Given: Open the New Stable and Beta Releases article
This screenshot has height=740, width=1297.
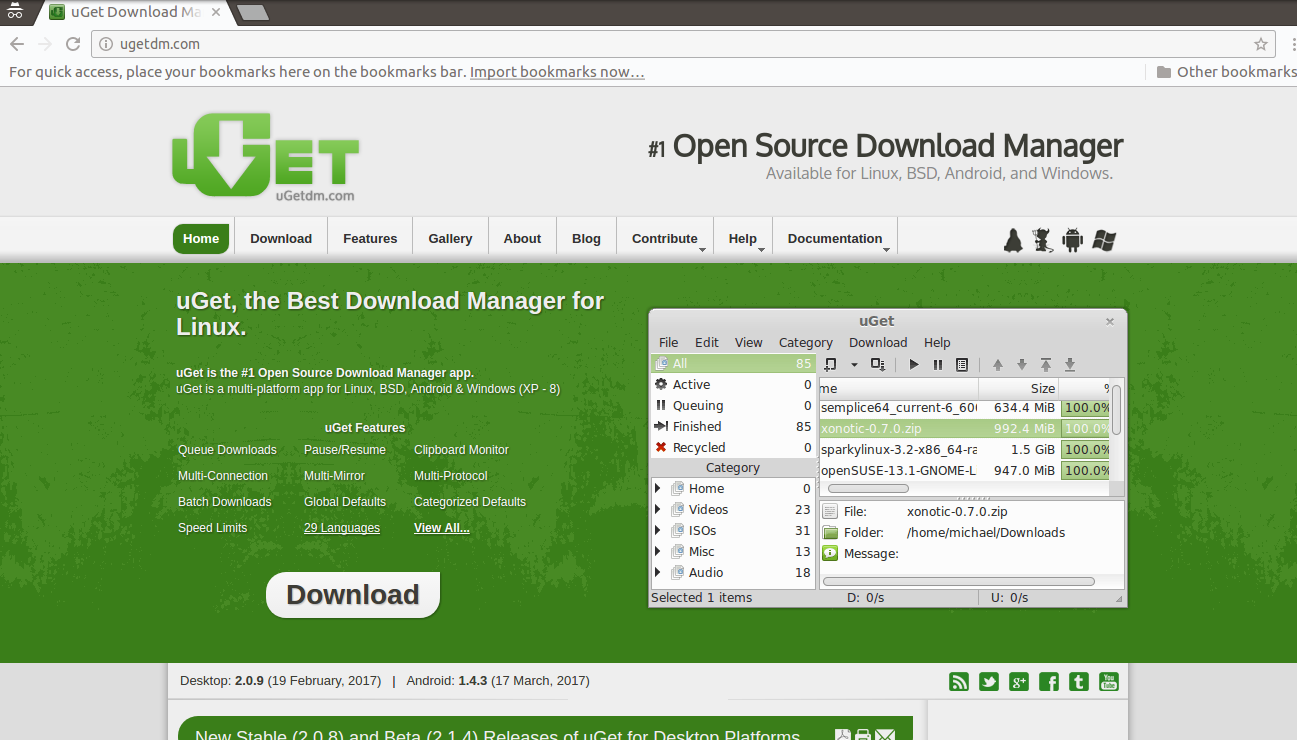Looking at the screenshot, I should (x=497, y=736).
